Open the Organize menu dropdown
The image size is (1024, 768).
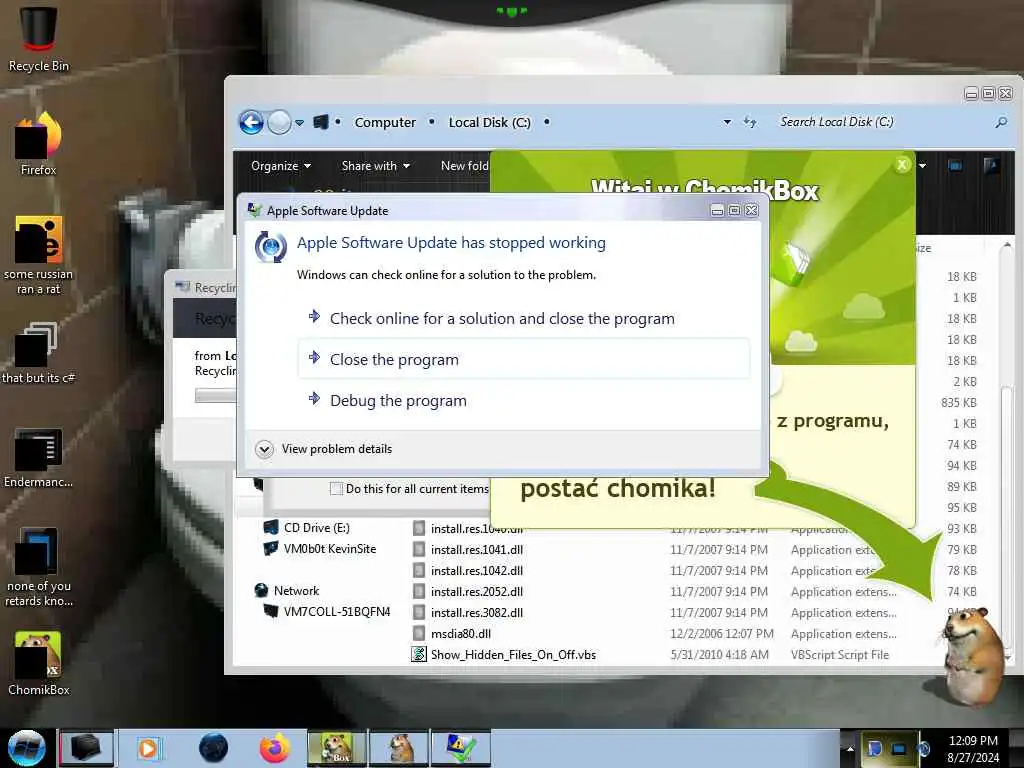pyautogui.click(x=281, y=166)
